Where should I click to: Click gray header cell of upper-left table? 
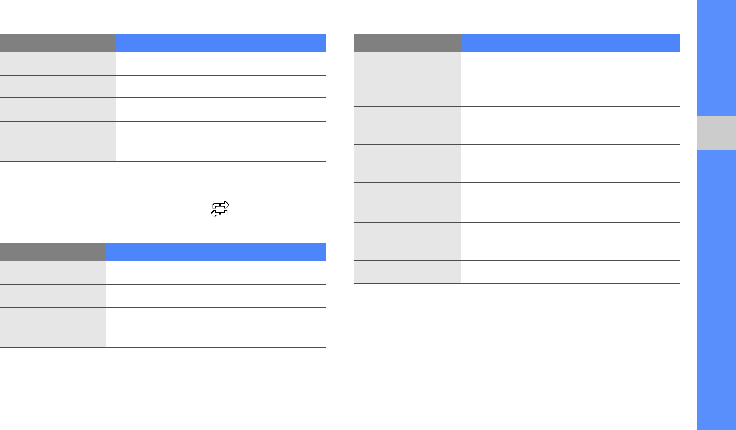click(x=58, y=43)
